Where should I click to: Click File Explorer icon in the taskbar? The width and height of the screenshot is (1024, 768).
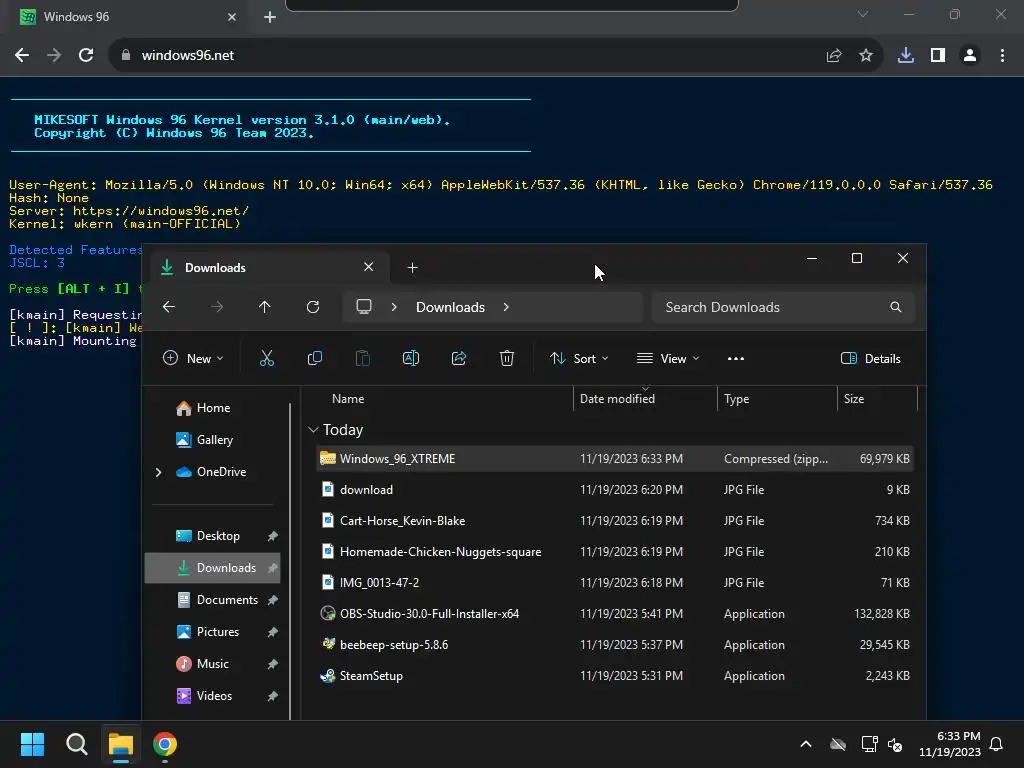[x=121, y=744]
